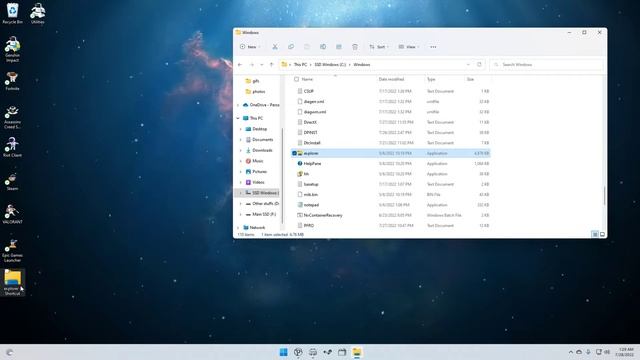
Task: Open Desktop in navigation pane
Action: tap(259, 129)
